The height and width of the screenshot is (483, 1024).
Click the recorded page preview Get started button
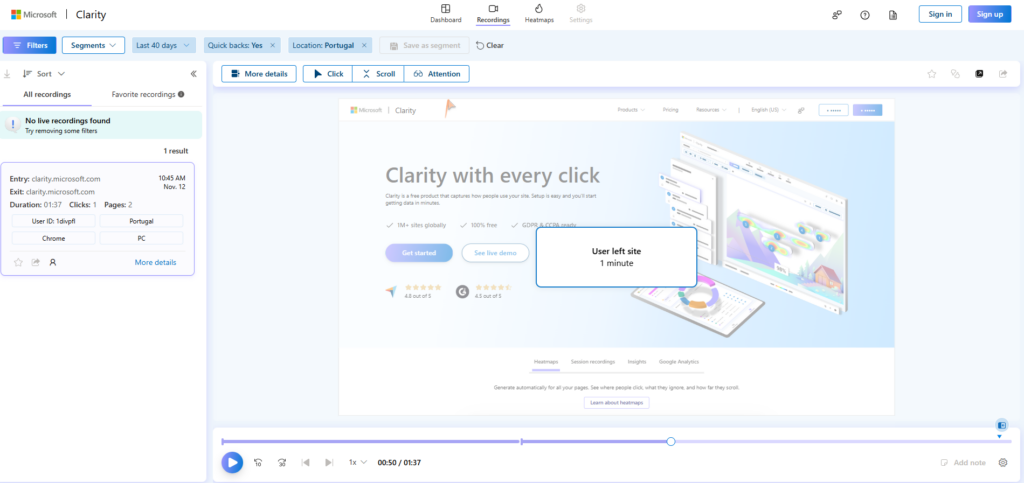[419, 253]
